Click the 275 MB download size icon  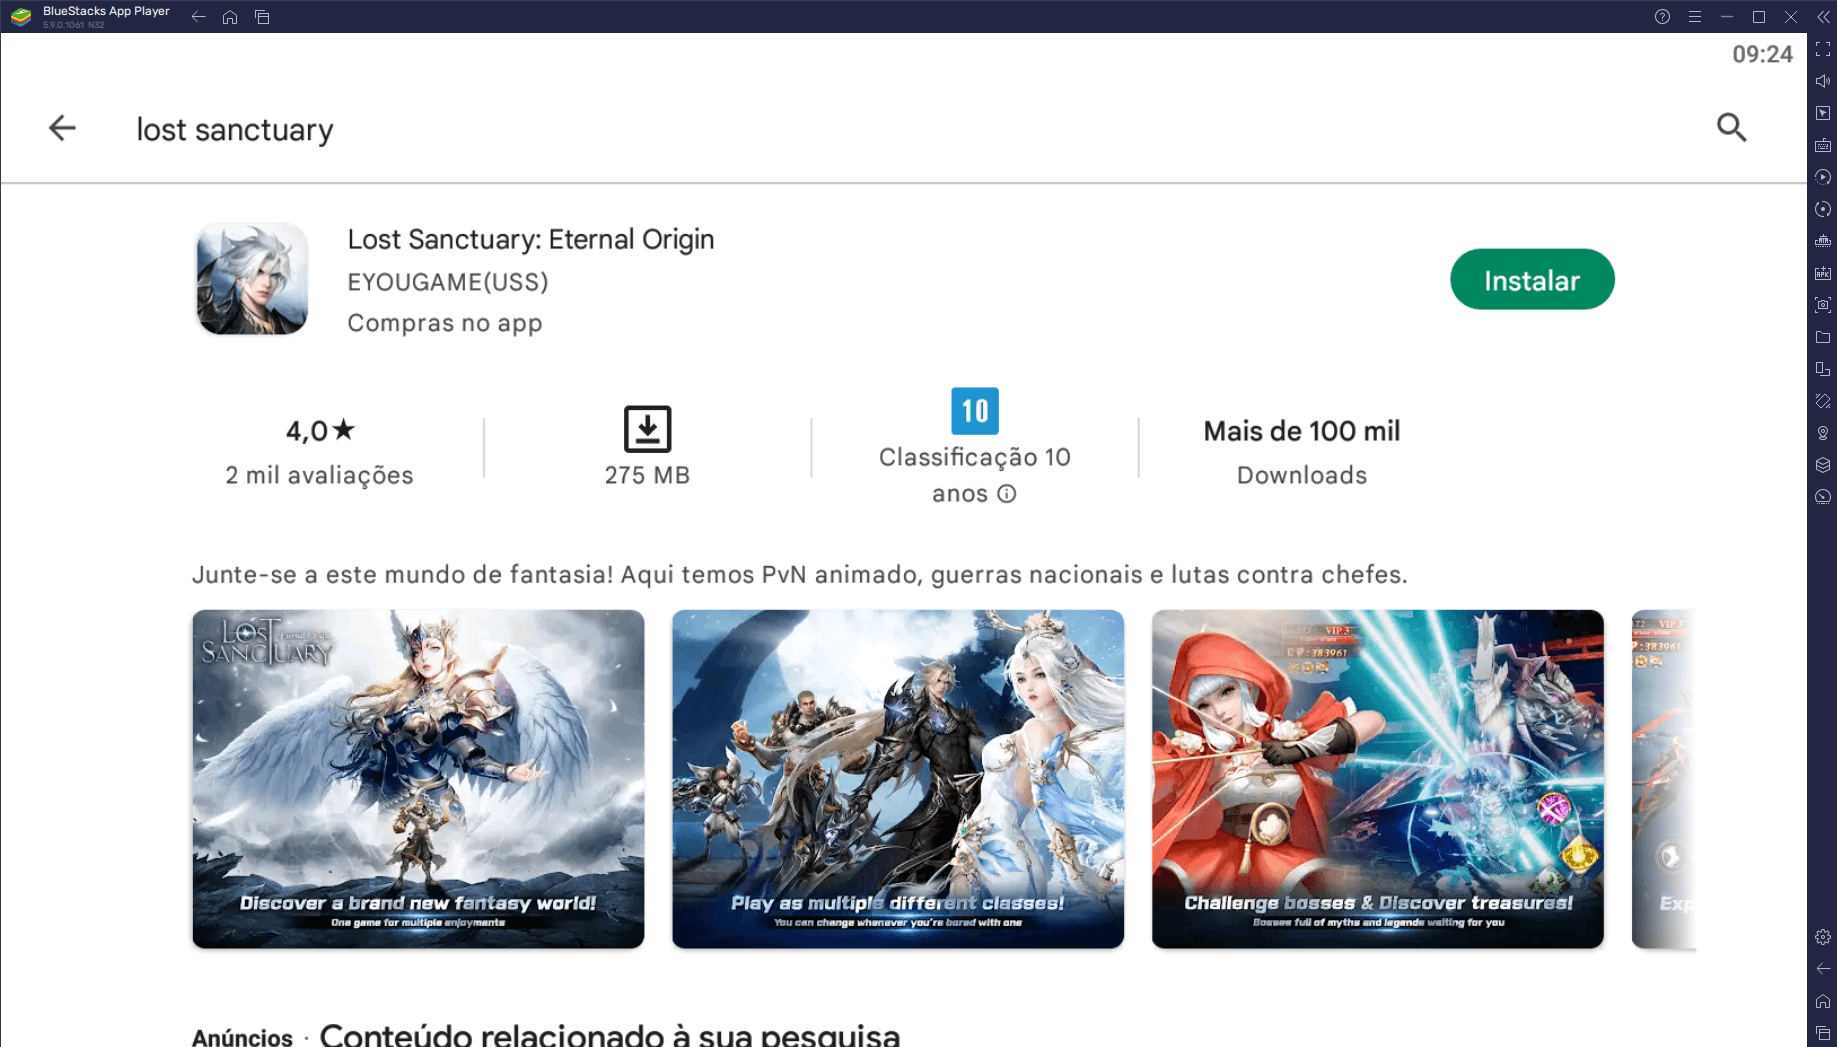[x=647, y=429]
